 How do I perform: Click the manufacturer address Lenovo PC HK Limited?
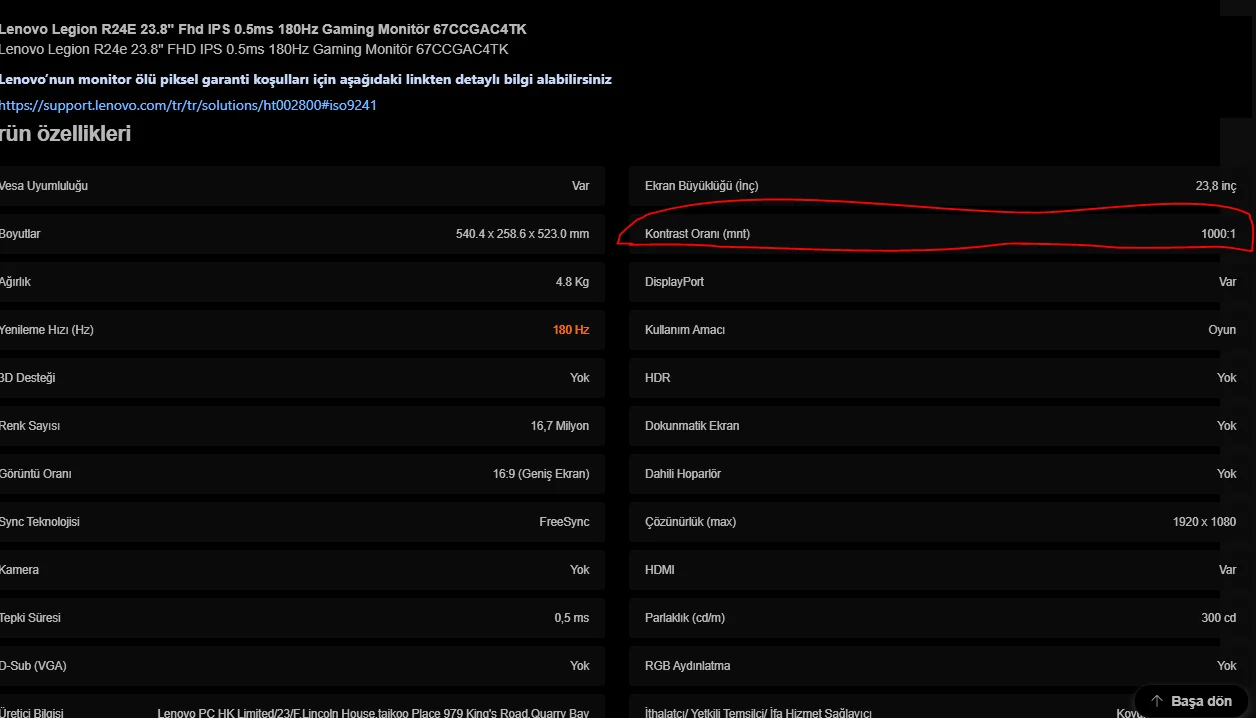373,712
